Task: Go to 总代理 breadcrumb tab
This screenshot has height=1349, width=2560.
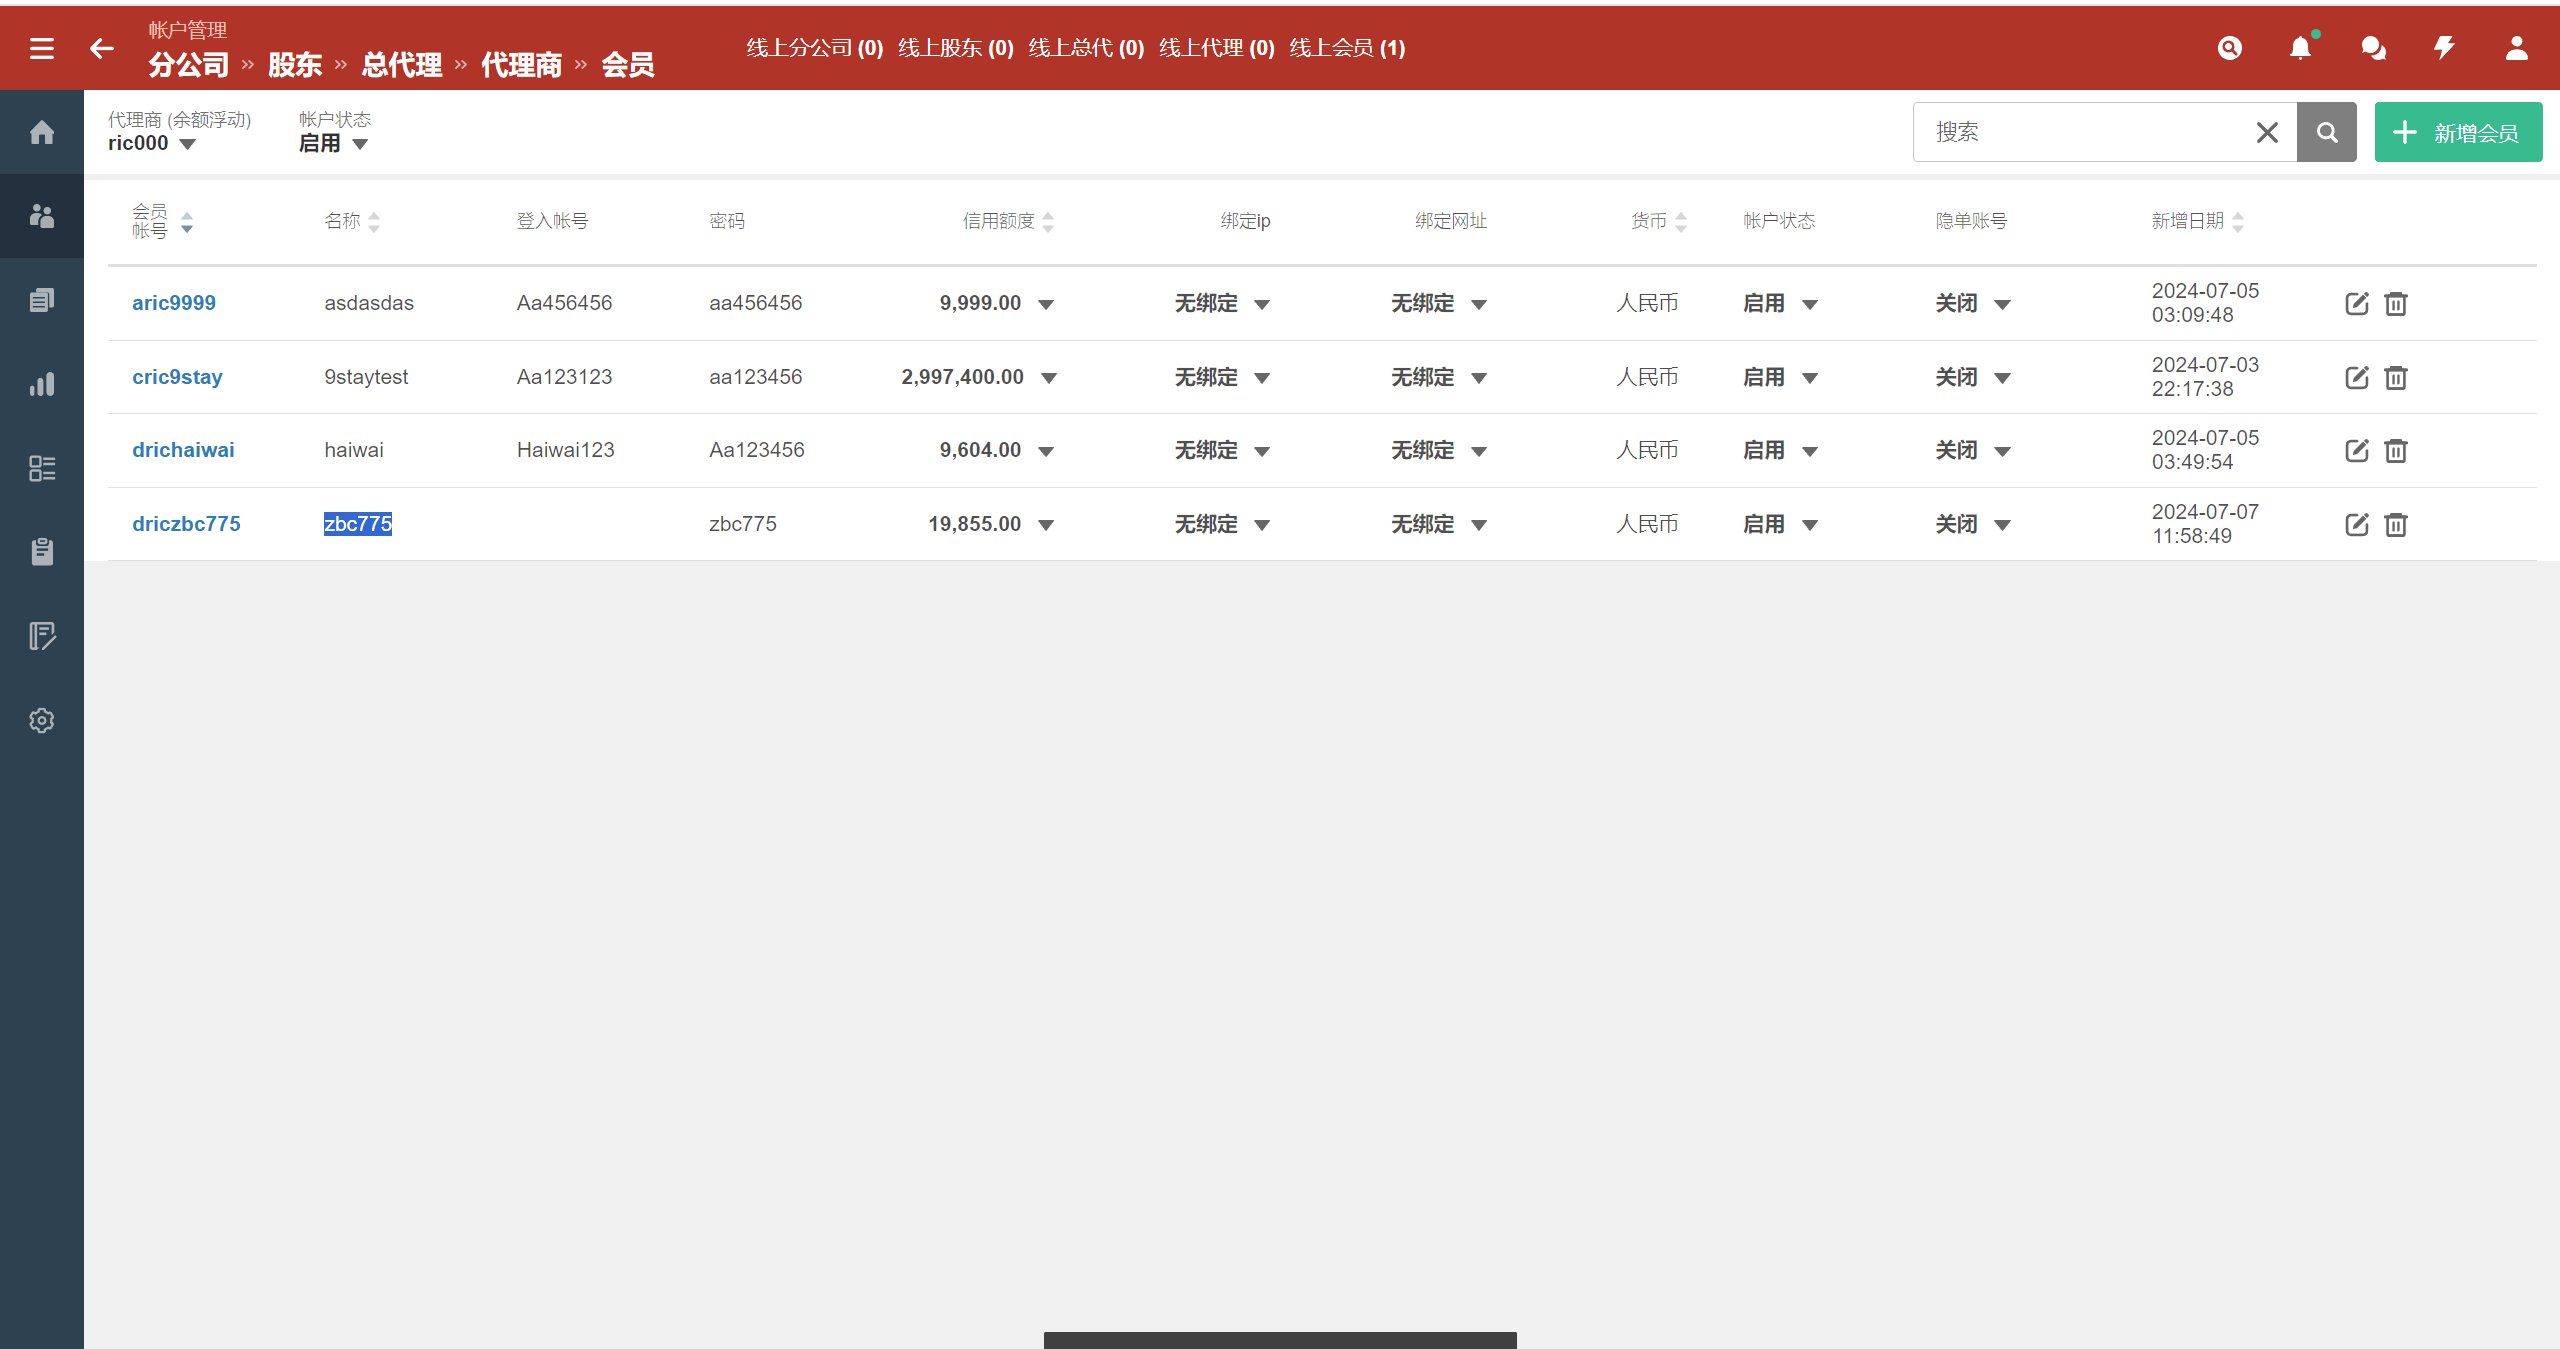Action: (401, 65)
